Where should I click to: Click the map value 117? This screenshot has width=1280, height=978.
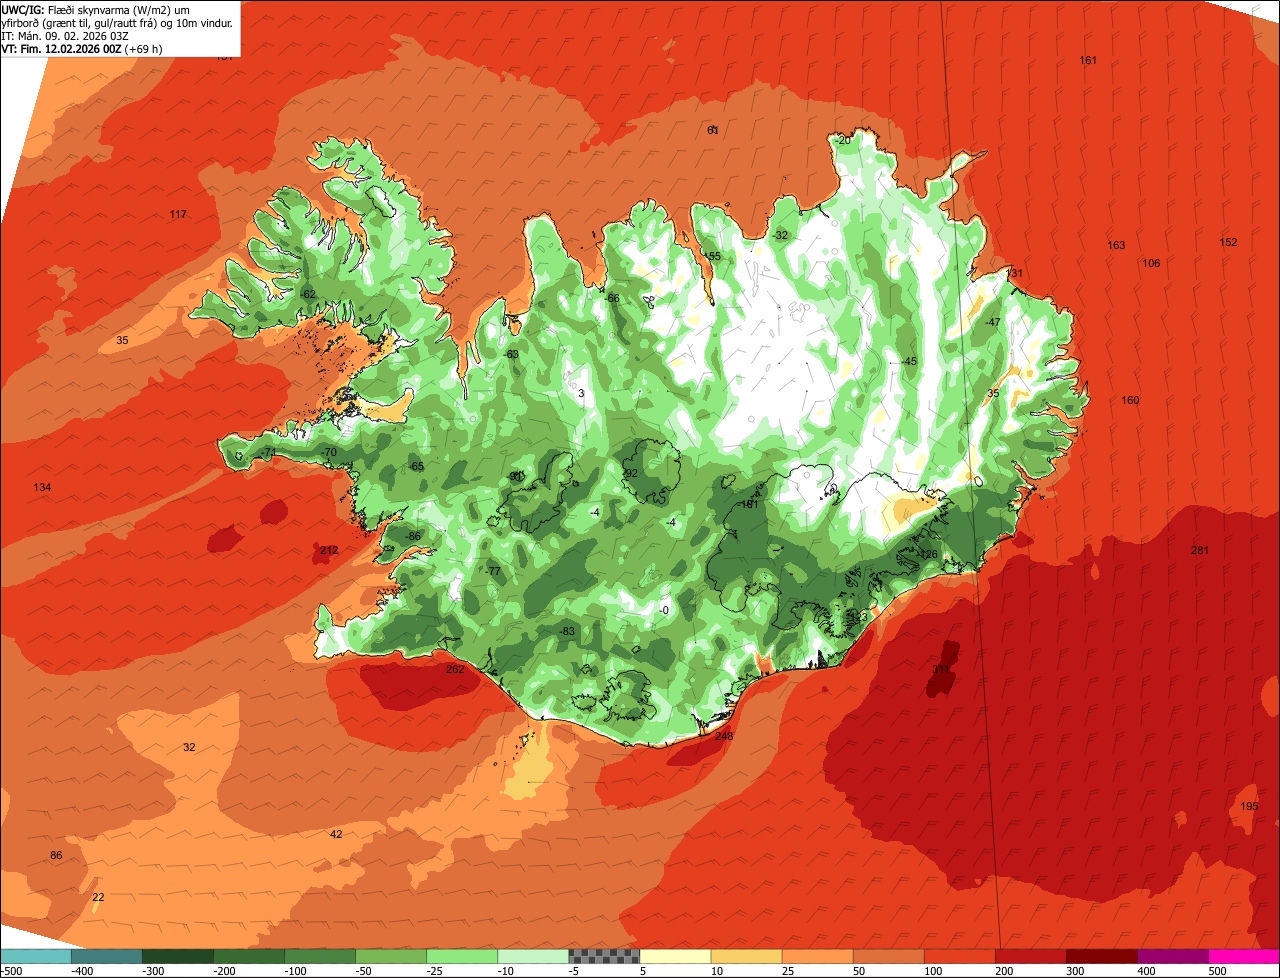pyautogui.click(x=178, y=215)
